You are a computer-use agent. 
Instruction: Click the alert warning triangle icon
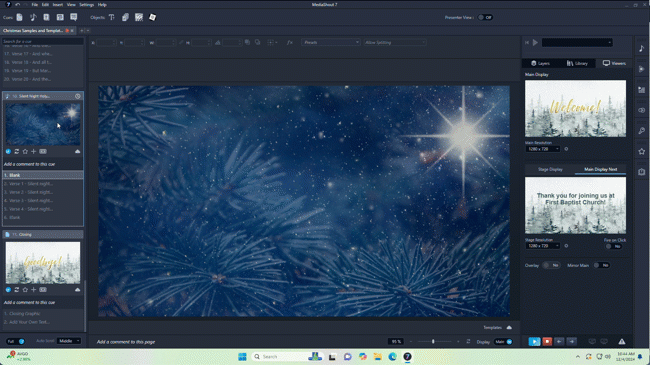622,341
